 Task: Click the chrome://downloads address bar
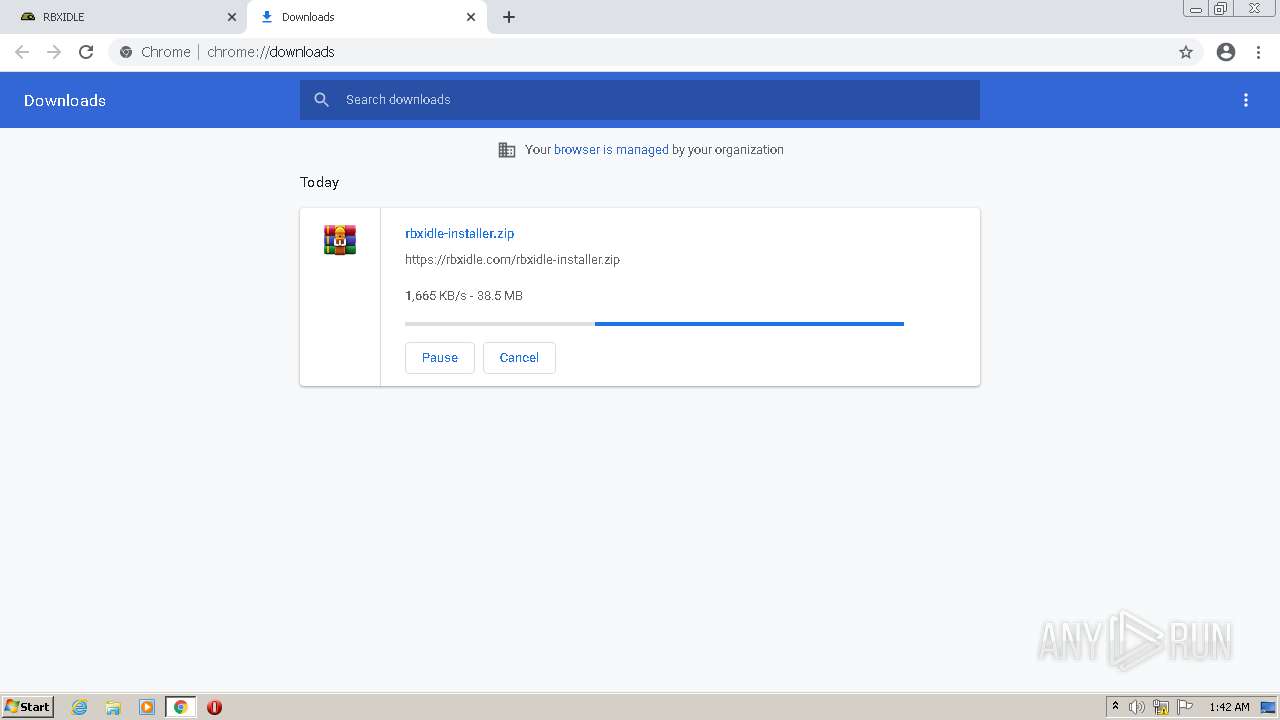[640, 52]
